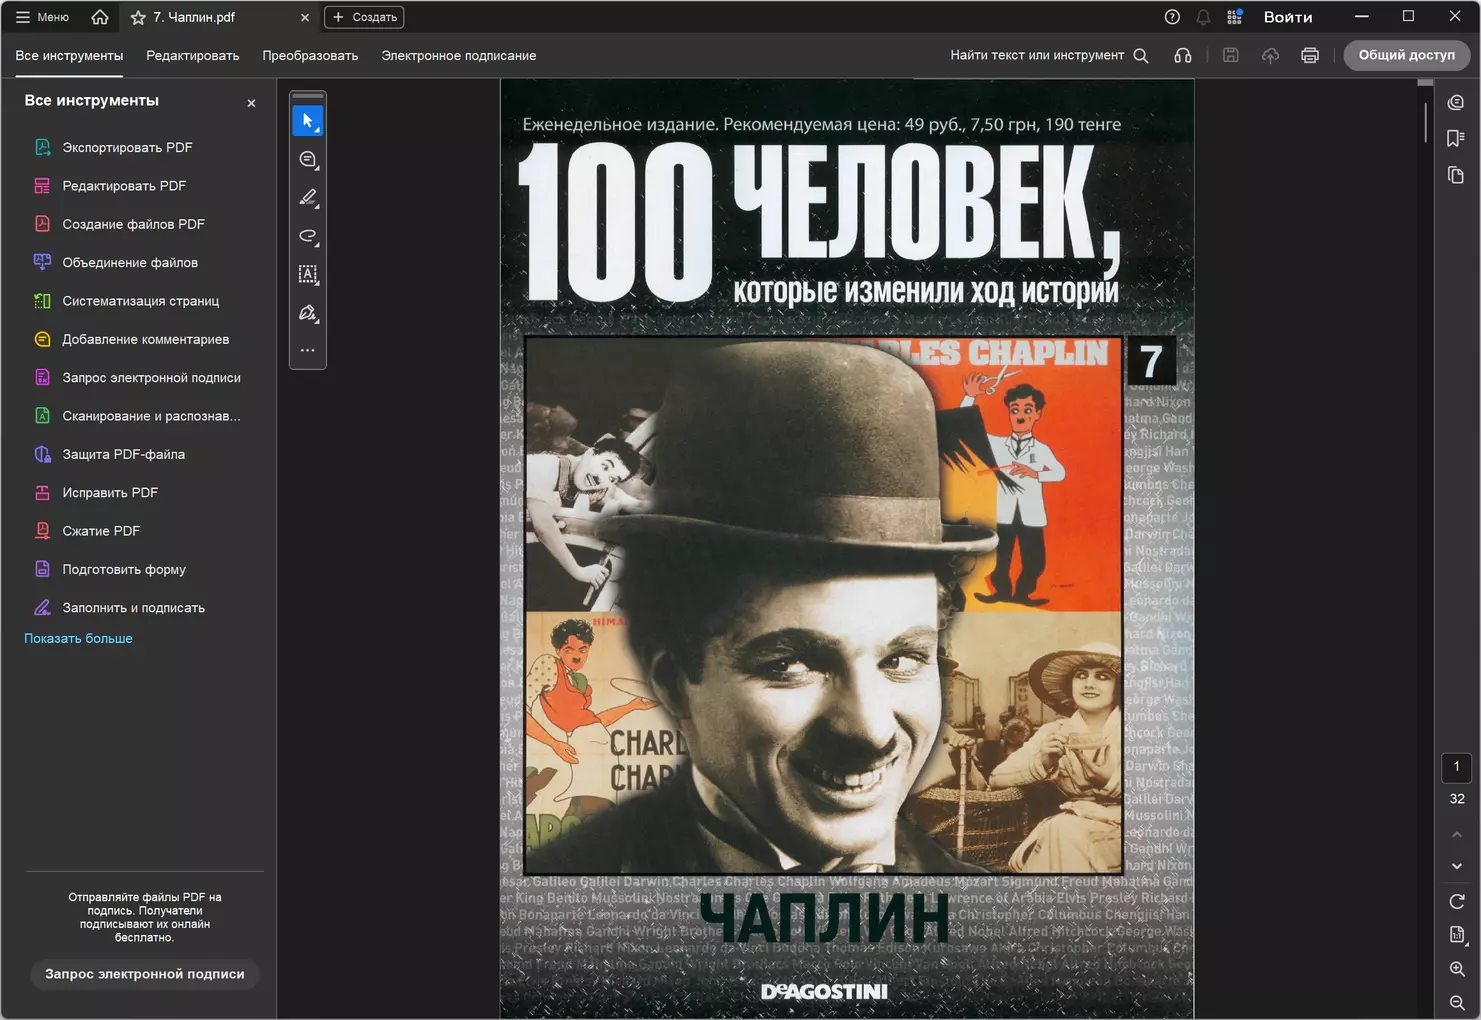This screenshot has width=1481, height=1020.
Task: Close the Все инструменты side panel
Action: pyautogui.click(x=251, y=103)
